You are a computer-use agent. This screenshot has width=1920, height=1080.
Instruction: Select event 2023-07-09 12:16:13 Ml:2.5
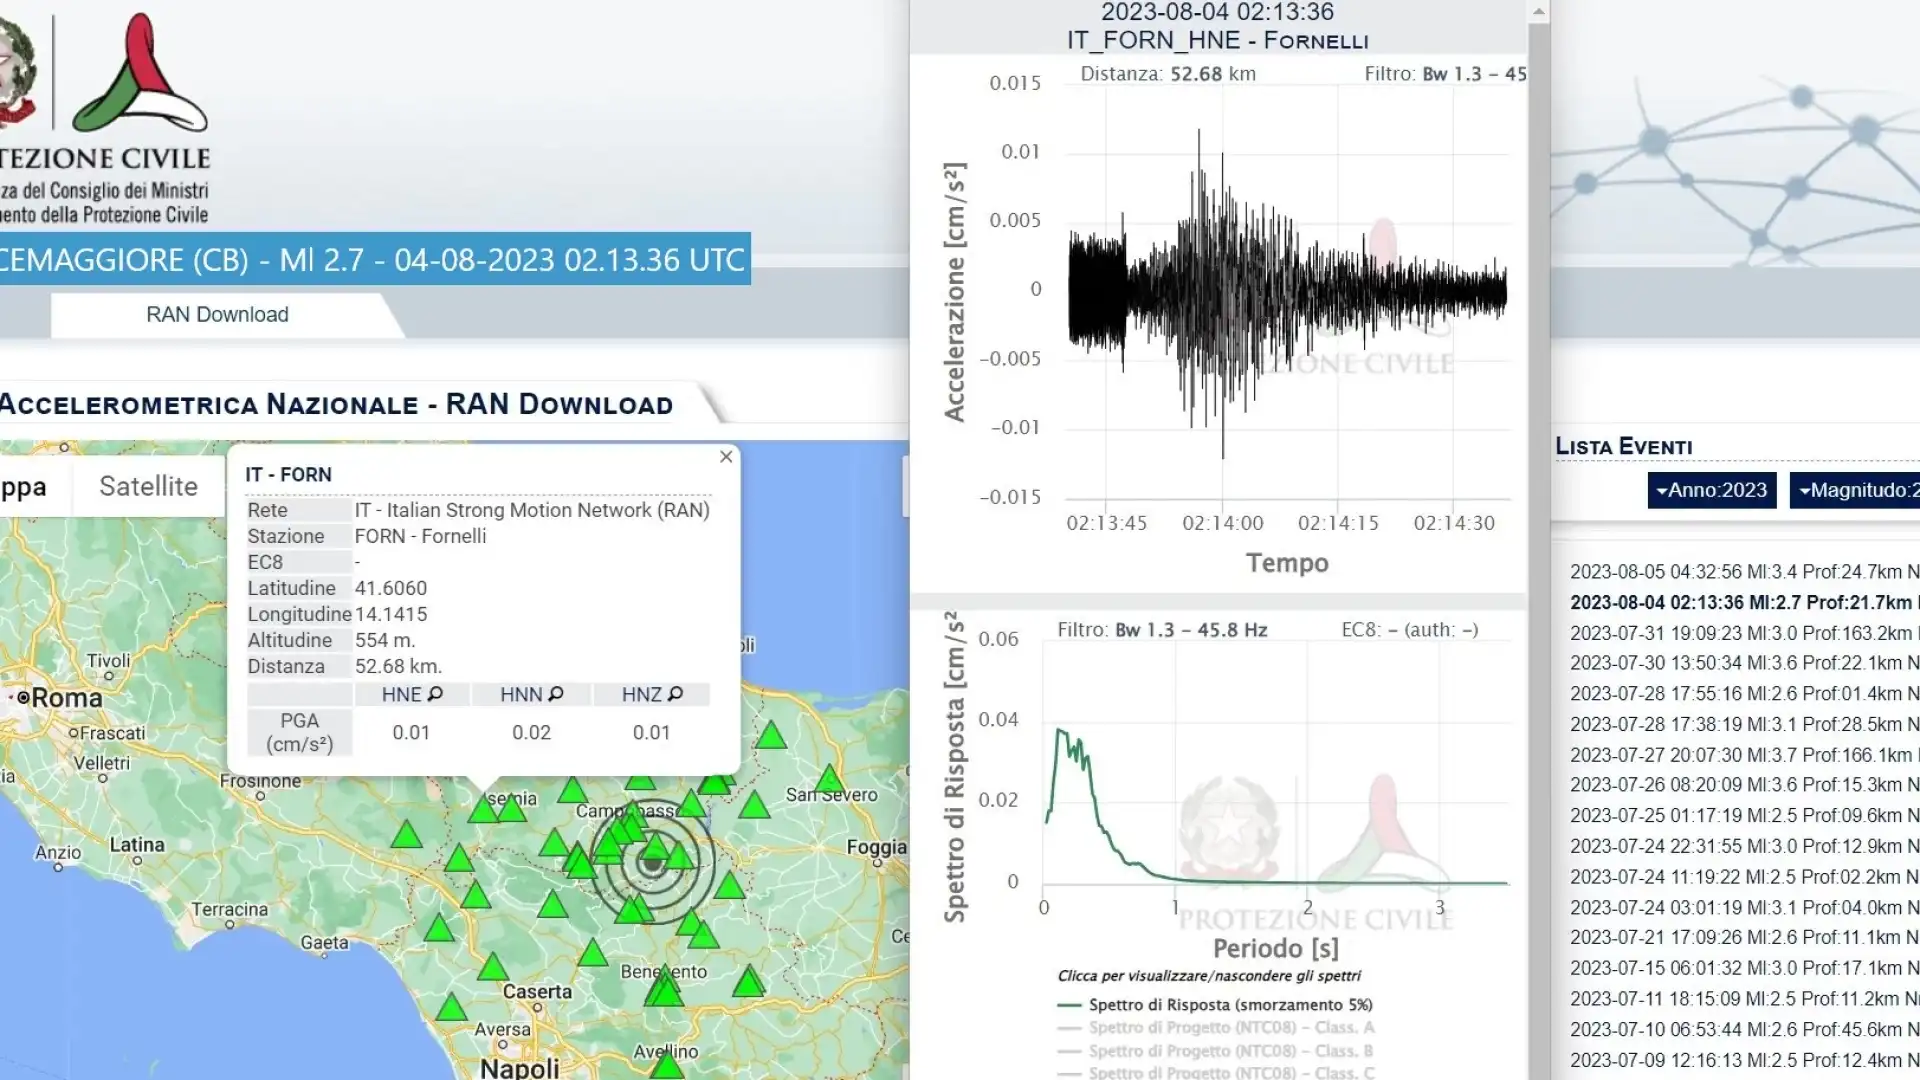(1744, 1060)
